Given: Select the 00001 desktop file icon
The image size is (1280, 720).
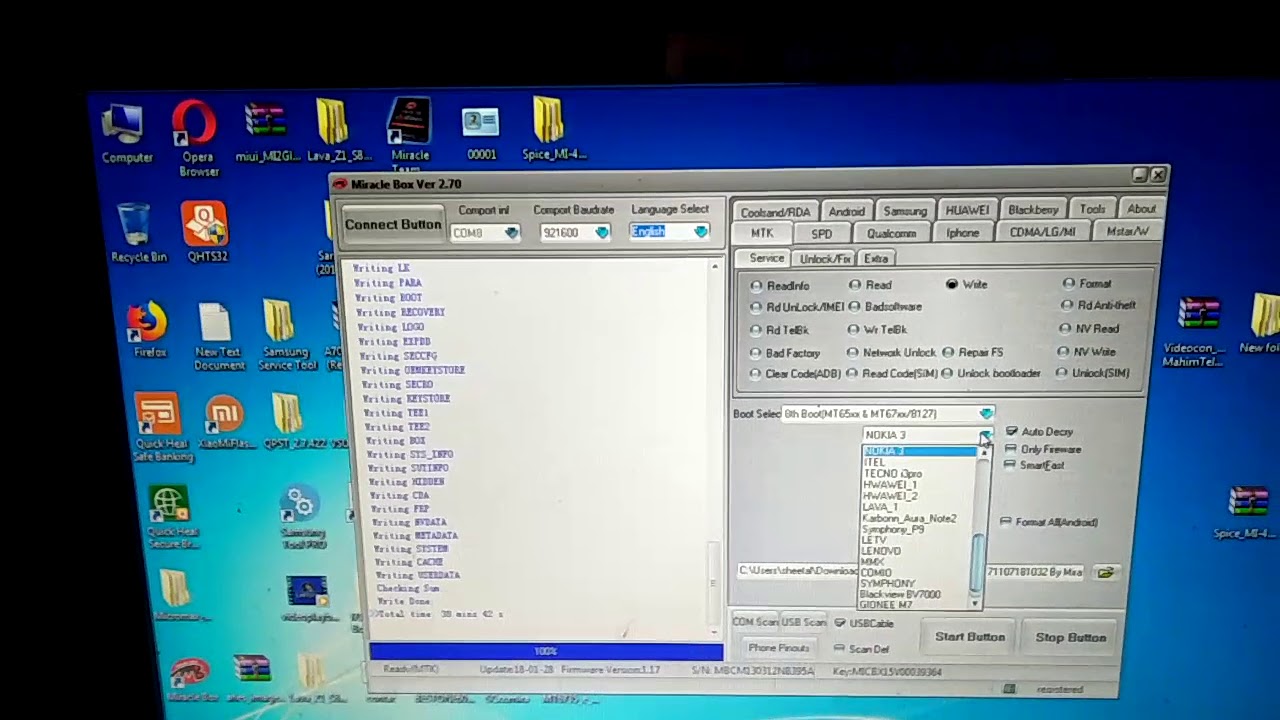Looking at the screenshot, I should (x=481, y=134).
